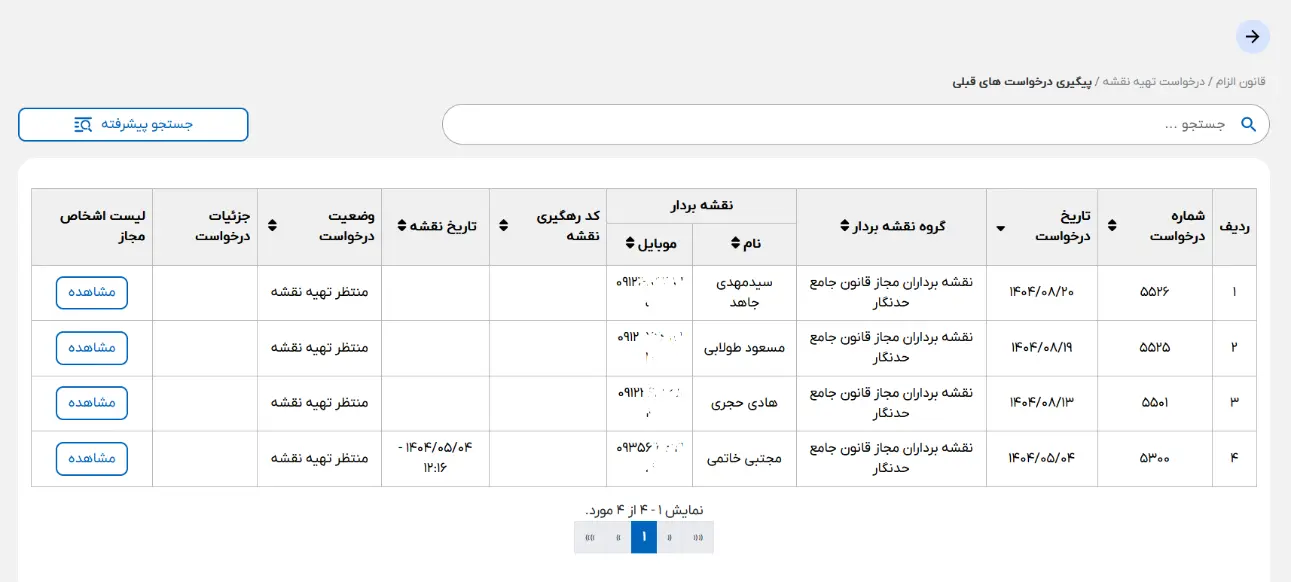Click پیگیری درخواست های قبلی breadcrumb
Screen dimensions: 1291x582
point(1024,81)
